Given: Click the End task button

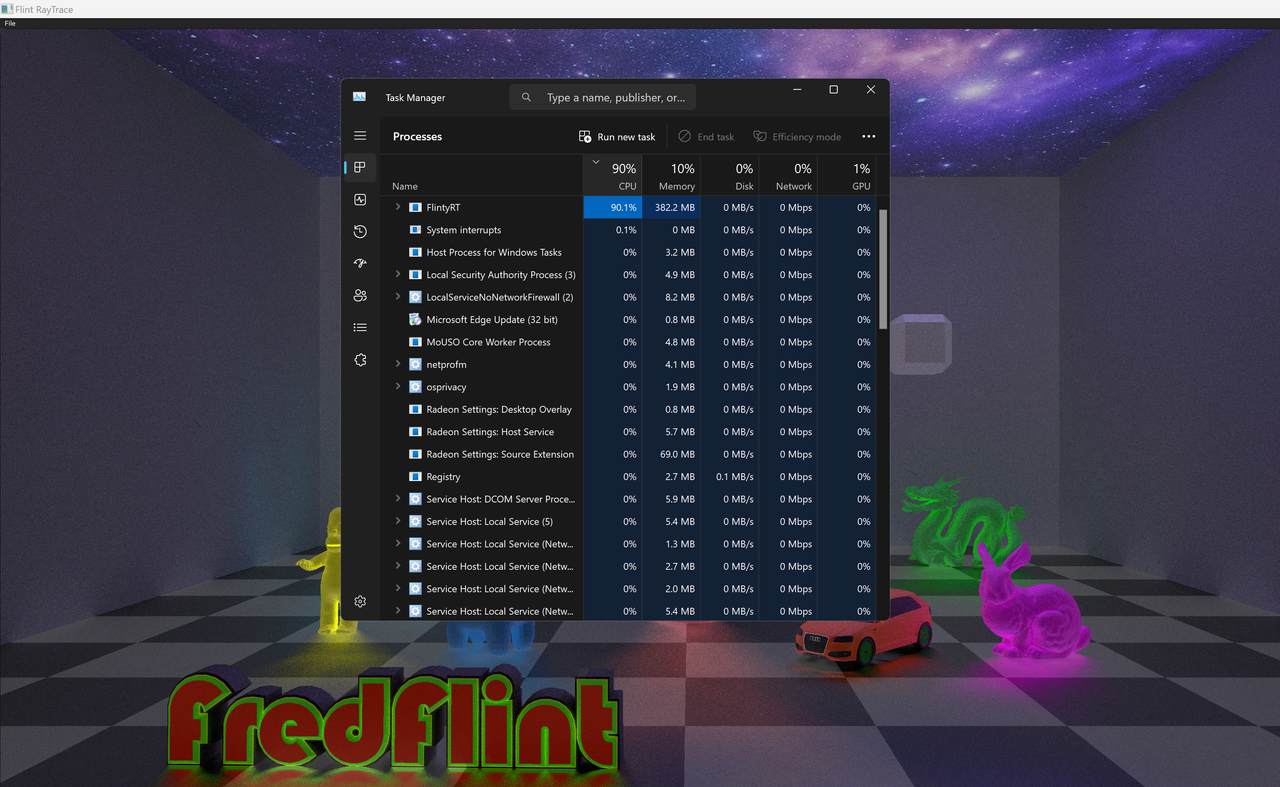Looking at the screenshot, I should [x=706, y=137].
